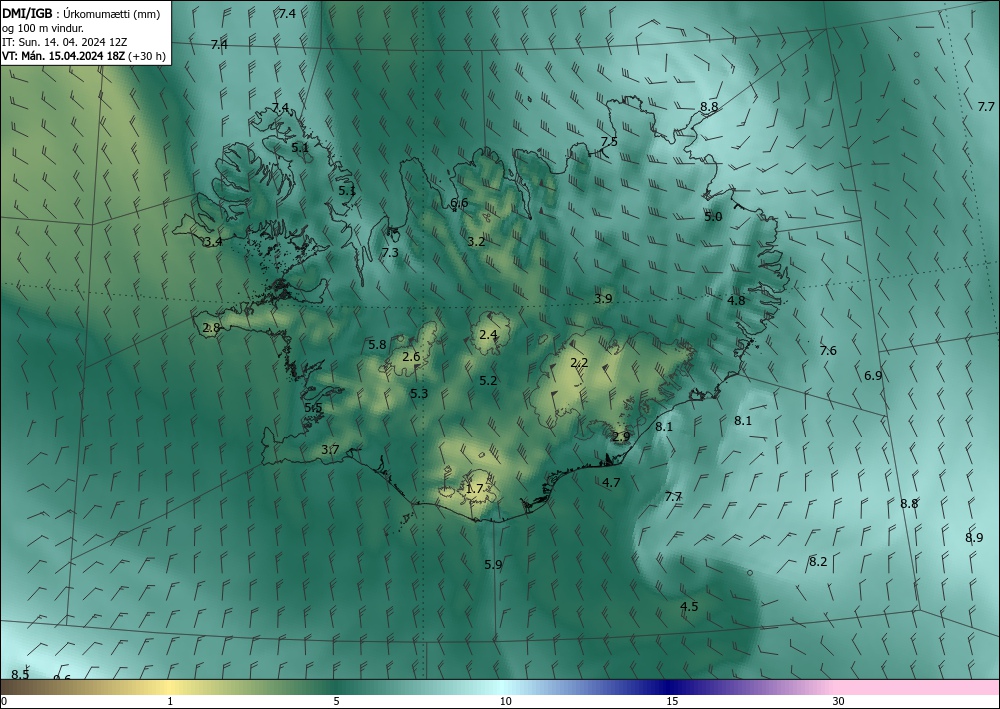This screenshot has height=709, width=1000.
Task: Click the colorbar tick label 0
Action: coord(4,701)
